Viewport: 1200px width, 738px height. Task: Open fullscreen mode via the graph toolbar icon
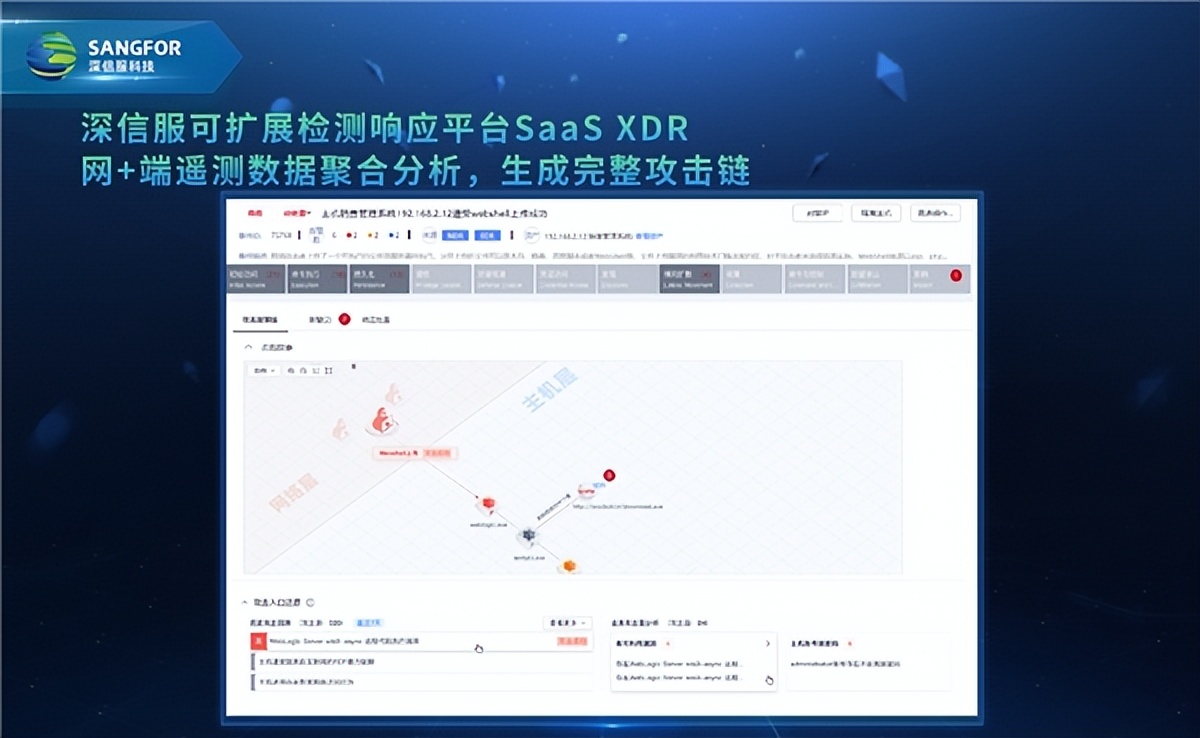pyautogui.click(x=329, y=369)
